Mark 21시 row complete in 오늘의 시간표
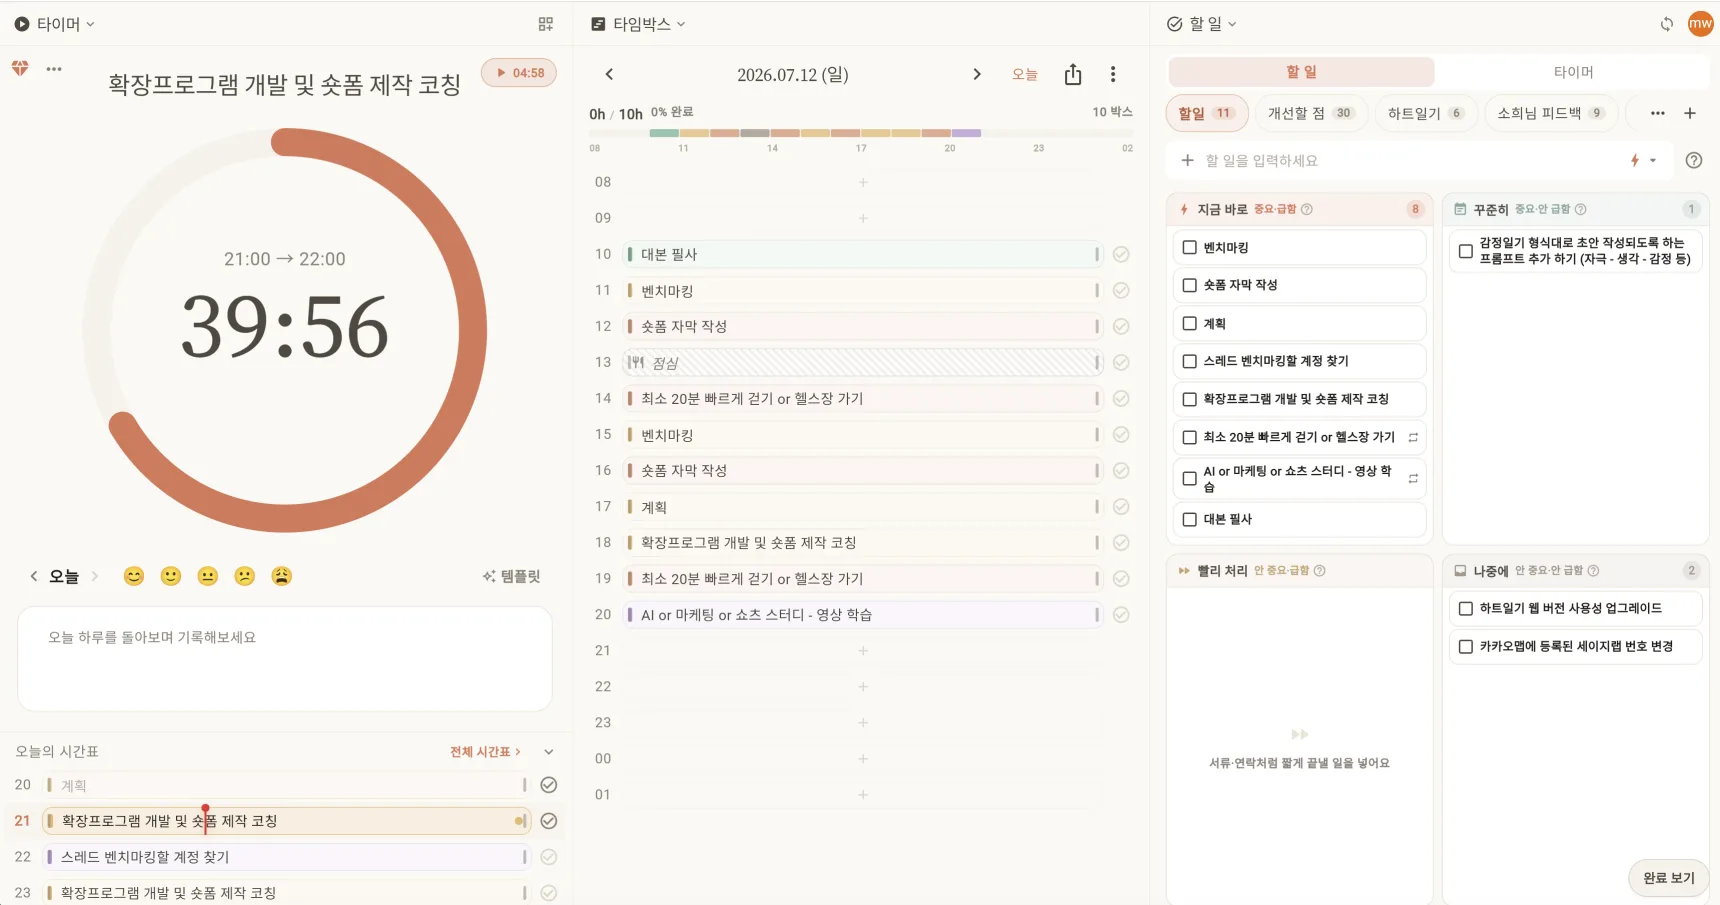The image size is (1720, 905). point(549,821)
